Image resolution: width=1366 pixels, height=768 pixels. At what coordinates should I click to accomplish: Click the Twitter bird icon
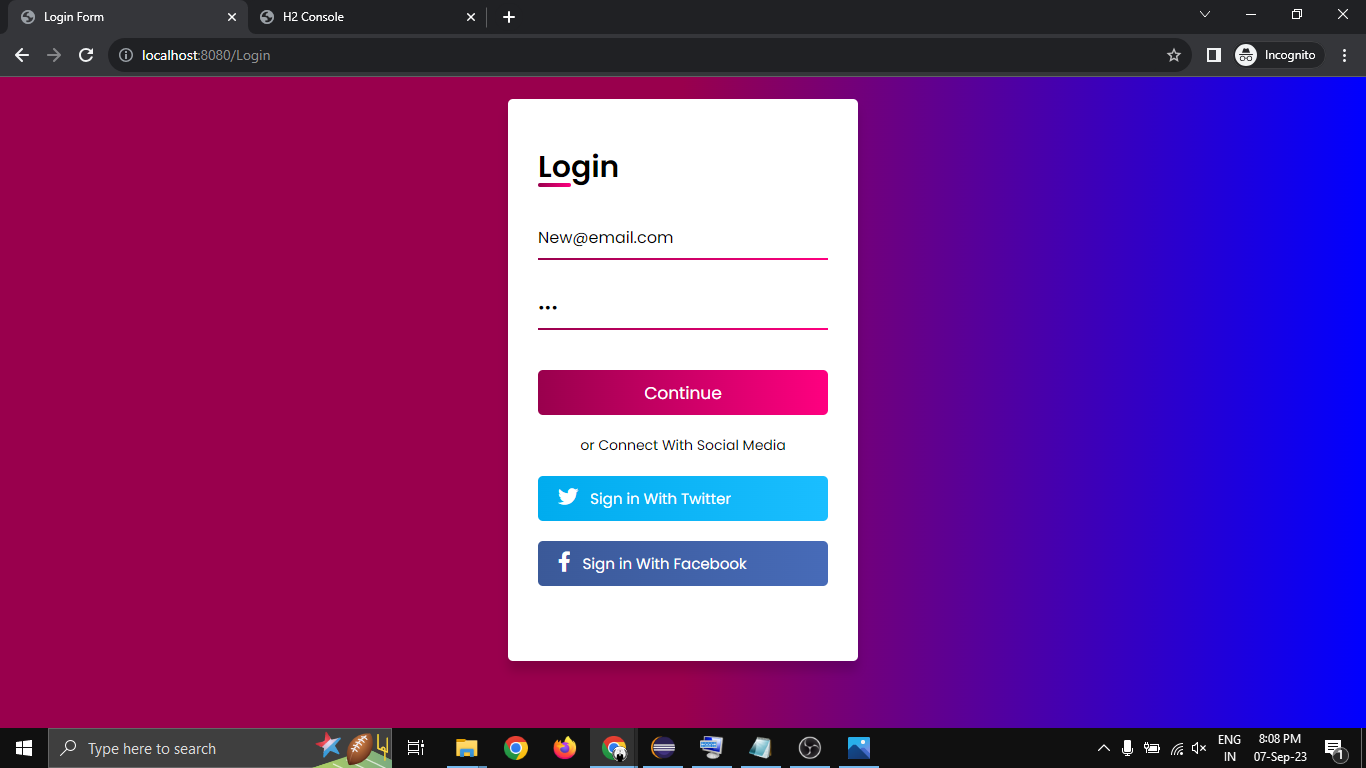point(568,497)
